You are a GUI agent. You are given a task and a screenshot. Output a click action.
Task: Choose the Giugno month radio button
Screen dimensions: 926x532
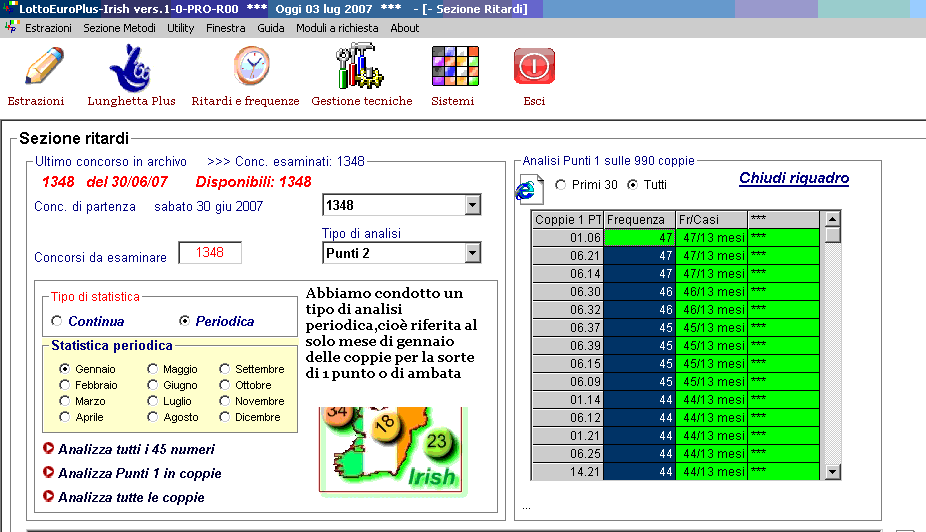tap(152, 384)
